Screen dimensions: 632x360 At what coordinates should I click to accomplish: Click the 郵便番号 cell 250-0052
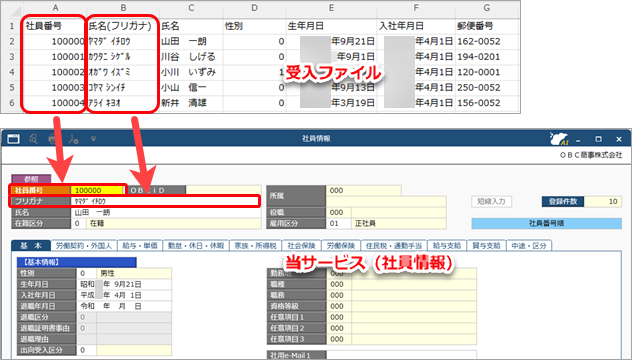pyautogui.click(x=487, y=87)
